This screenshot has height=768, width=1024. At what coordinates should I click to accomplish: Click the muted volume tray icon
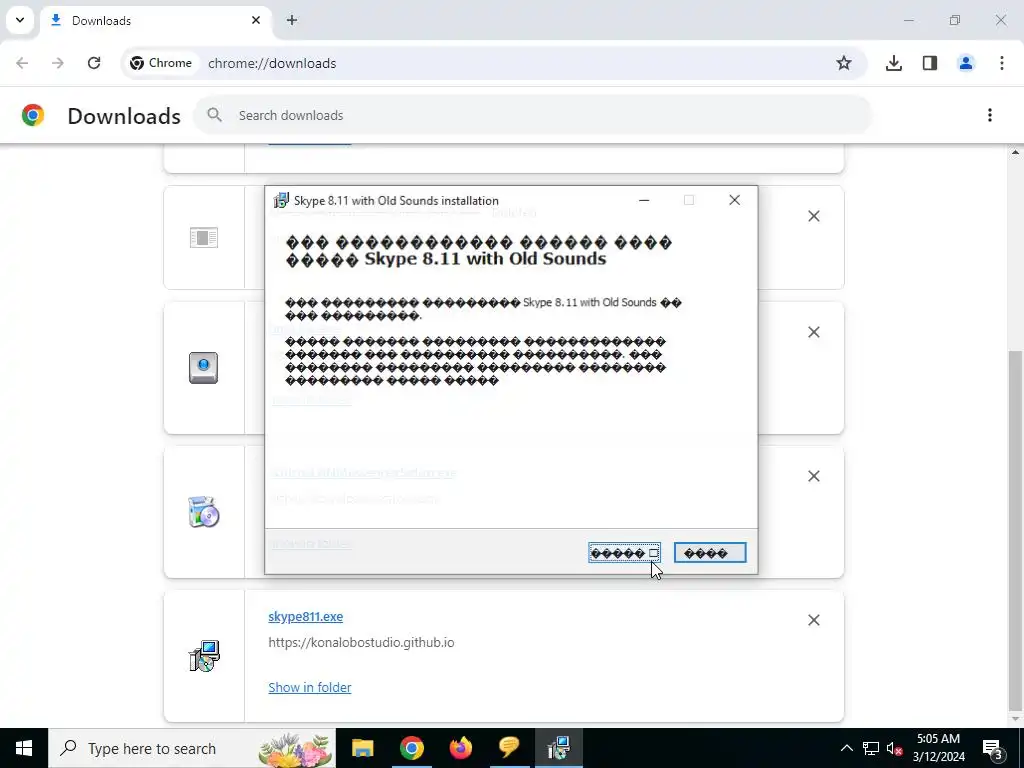click(x=894, y=748)
